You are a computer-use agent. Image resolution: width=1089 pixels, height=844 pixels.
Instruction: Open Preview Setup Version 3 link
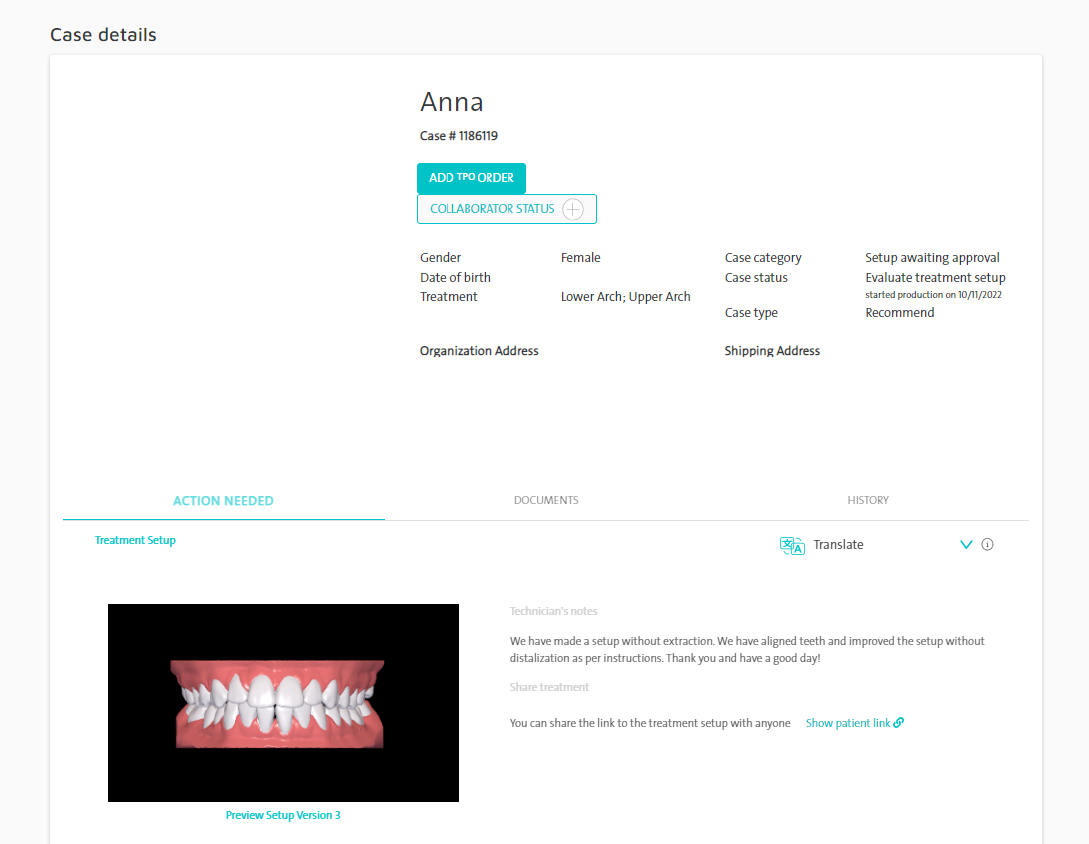[283, 815]
